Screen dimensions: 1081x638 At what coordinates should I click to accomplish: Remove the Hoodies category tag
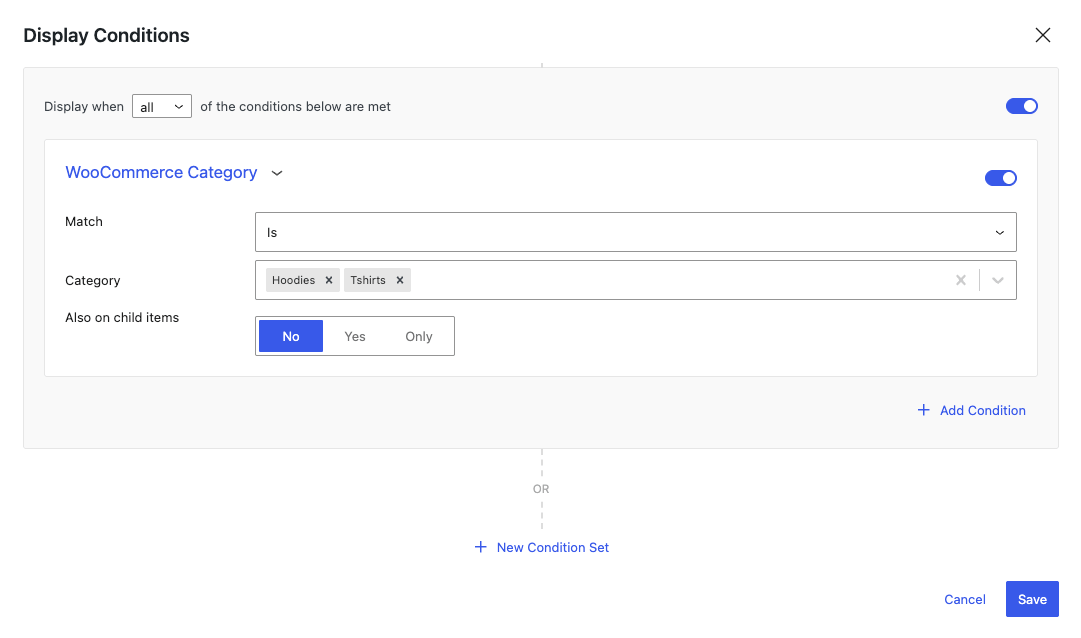coord(329,280)
